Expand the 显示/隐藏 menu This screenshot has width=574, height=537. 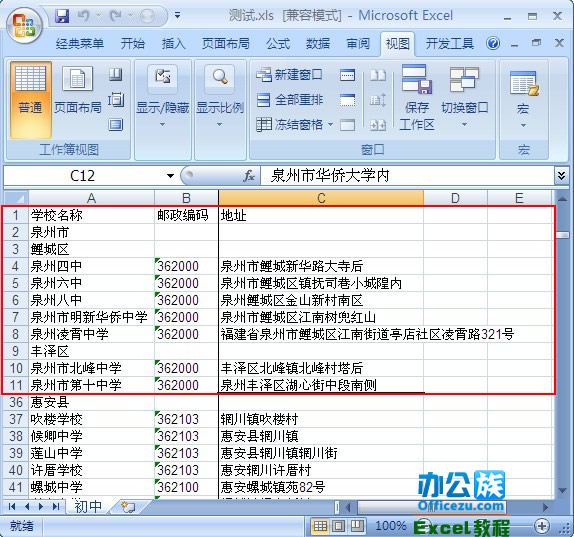point(162,97)
